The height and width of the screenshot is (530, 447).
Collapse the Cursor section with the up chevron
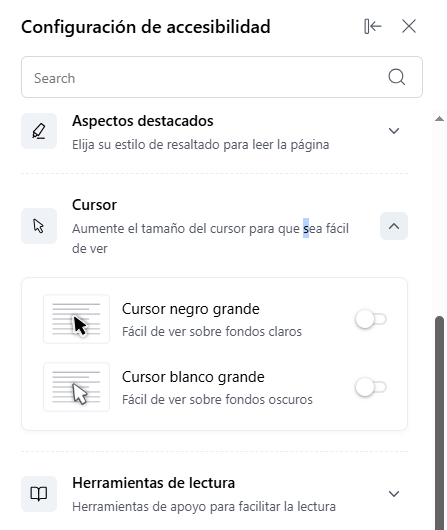point(394,226)
